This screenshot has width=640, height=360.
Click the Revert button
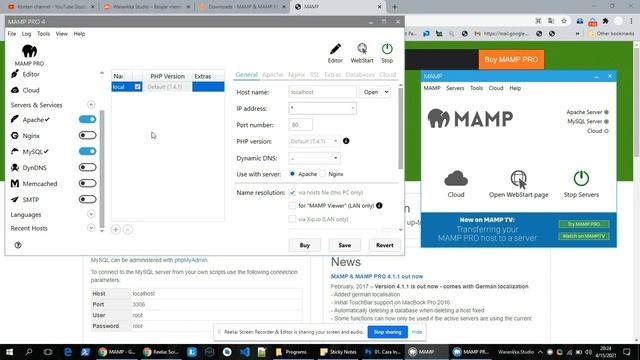pyautogui.click(x=384, y=245)
